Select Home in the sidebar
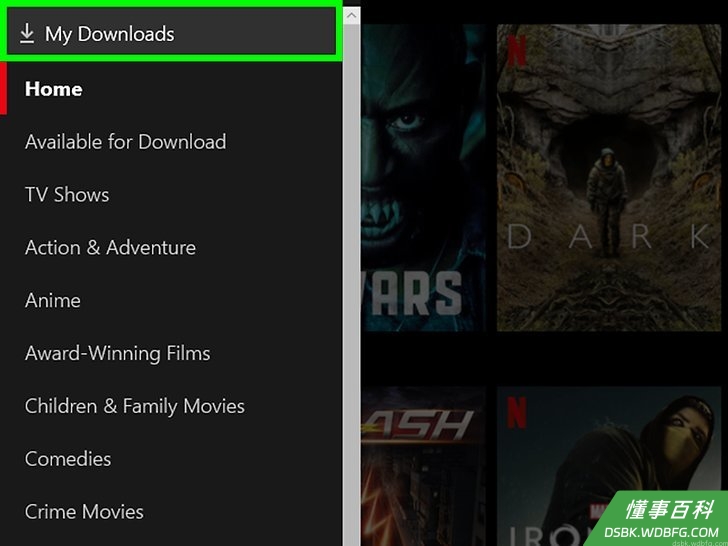728x546 pixels. point(171,89)
